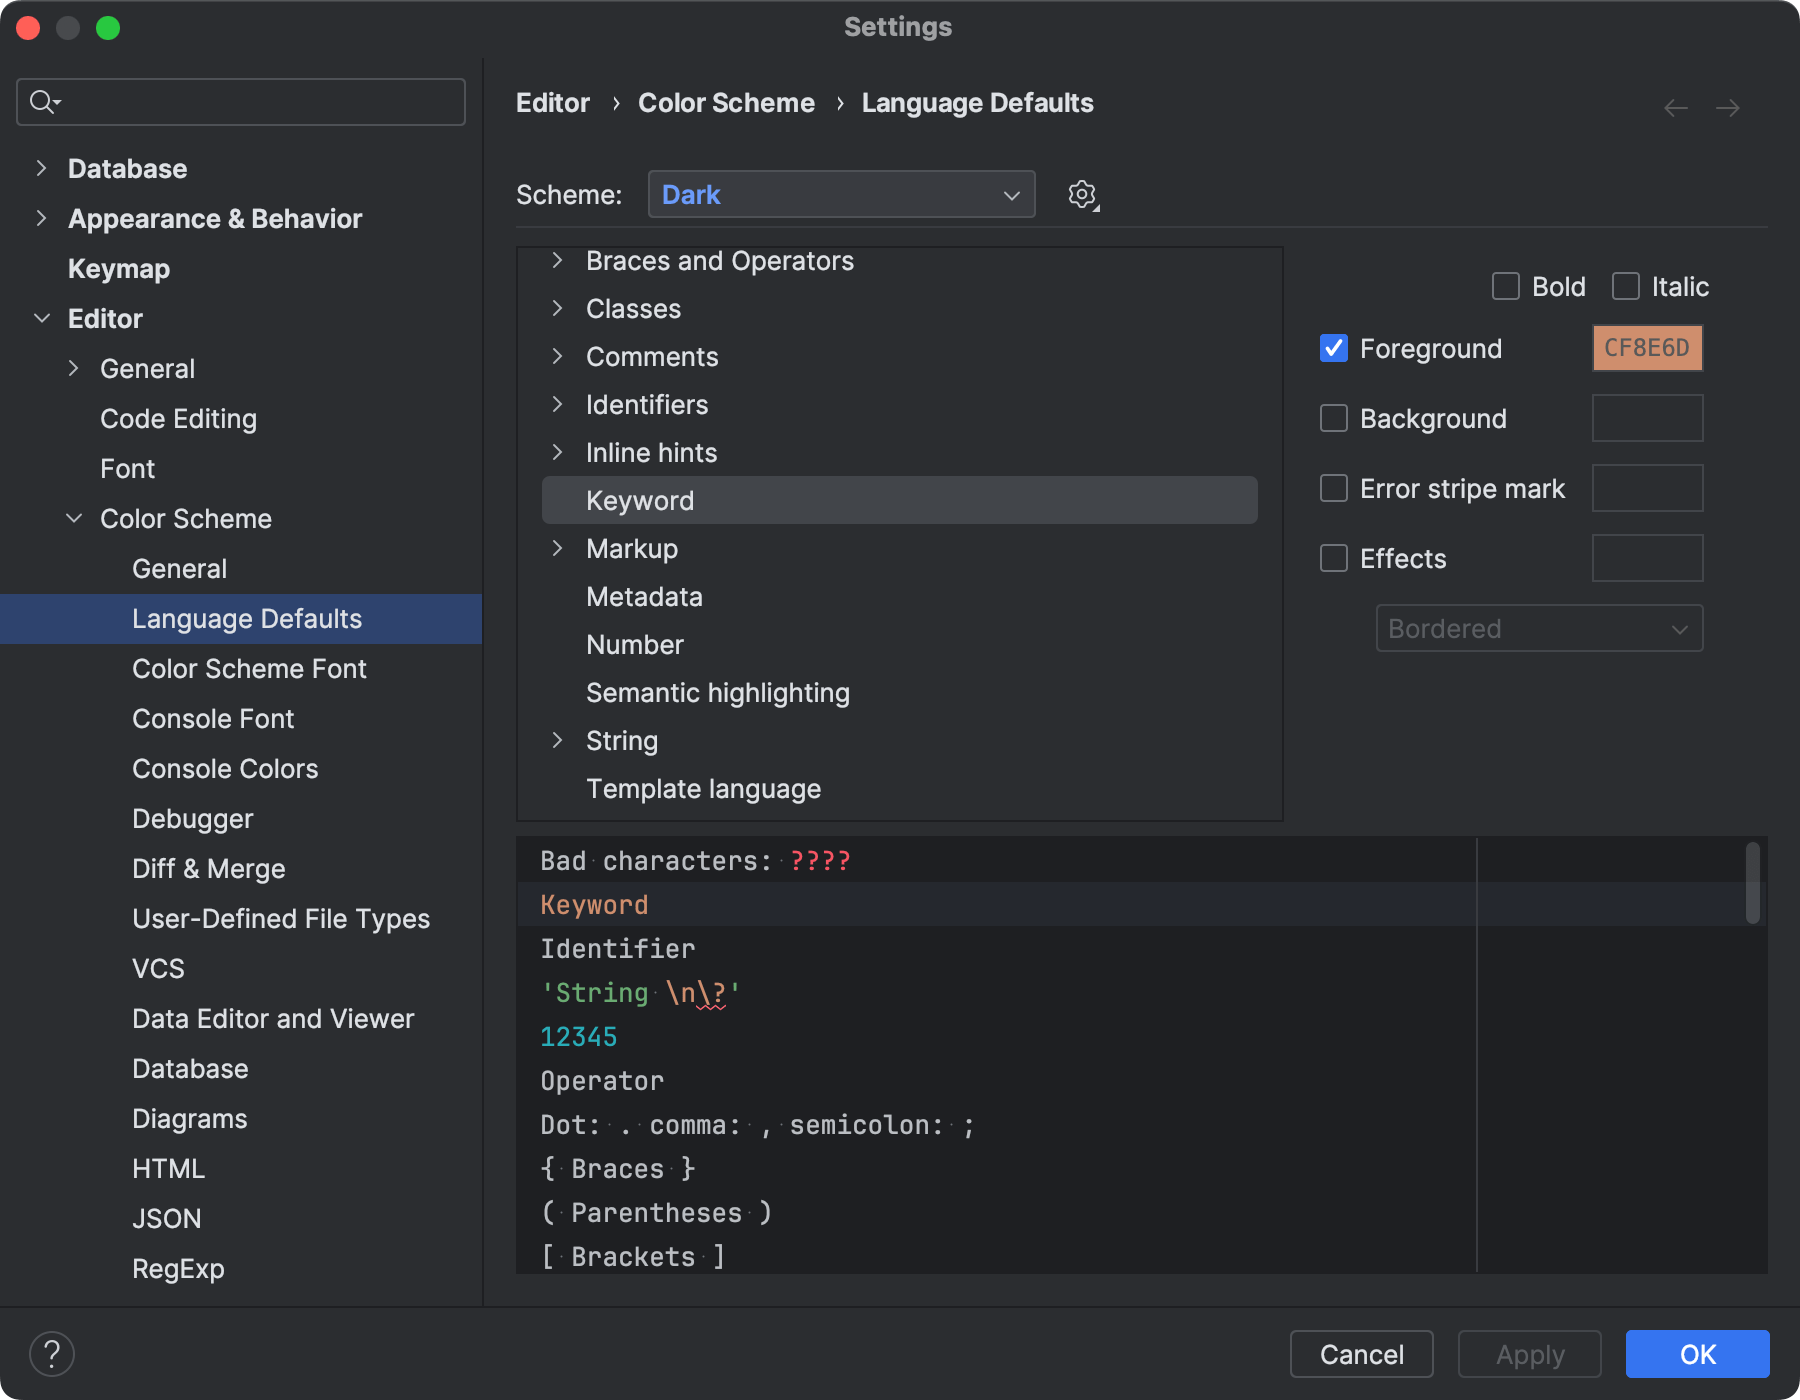Click the search magnifier in settings search box
Screen dimensions: 1800x1400
pyautogui.click(x=41, y=101)
